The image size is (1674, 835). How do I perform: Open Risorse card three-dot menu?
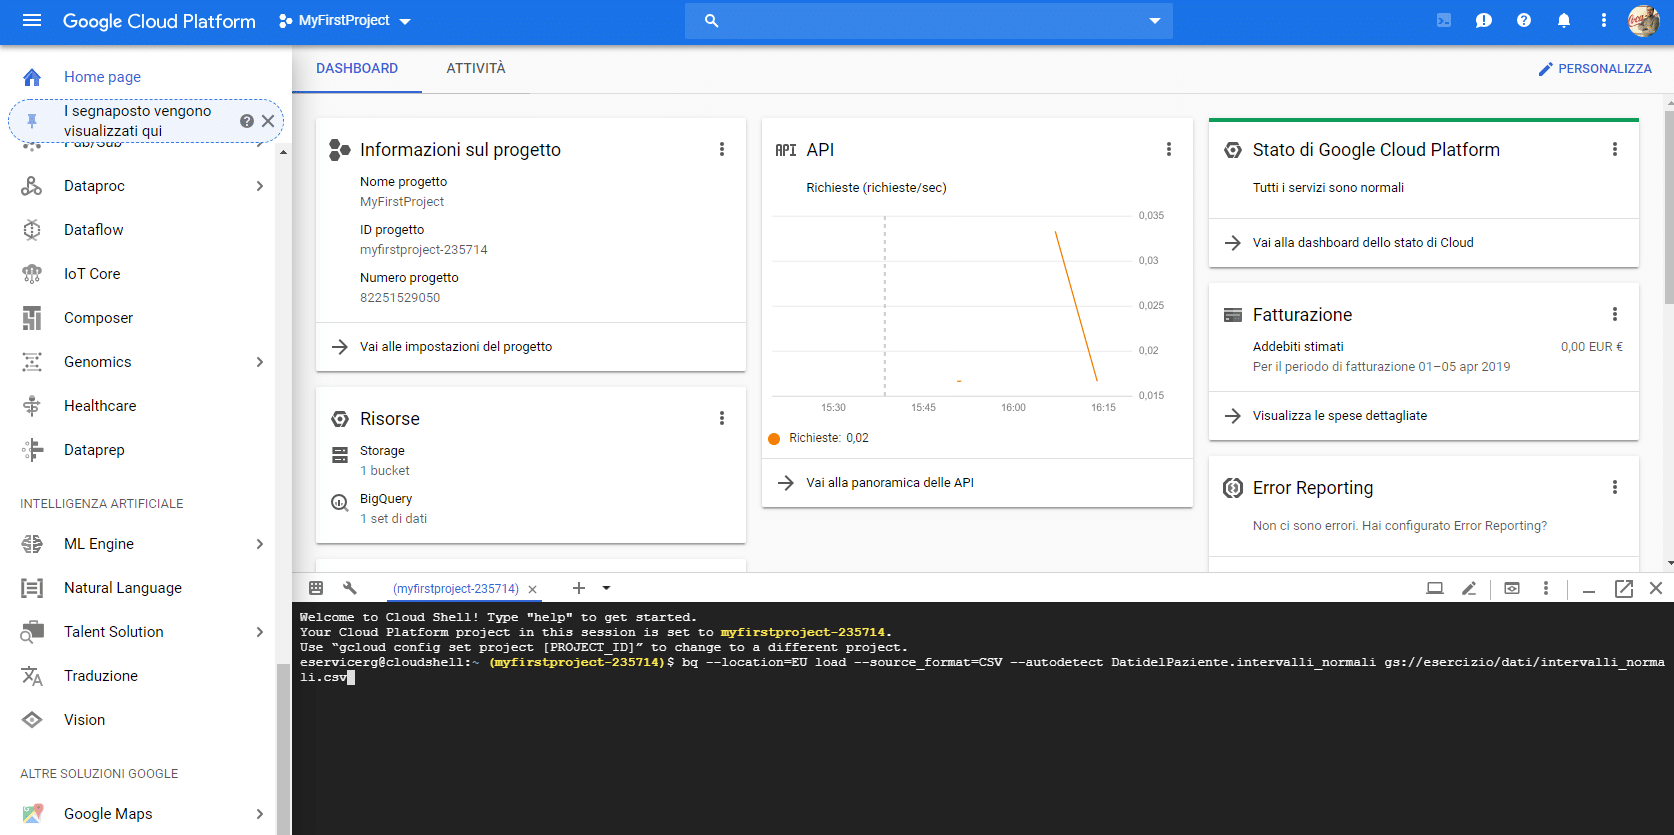coord(722,418)
